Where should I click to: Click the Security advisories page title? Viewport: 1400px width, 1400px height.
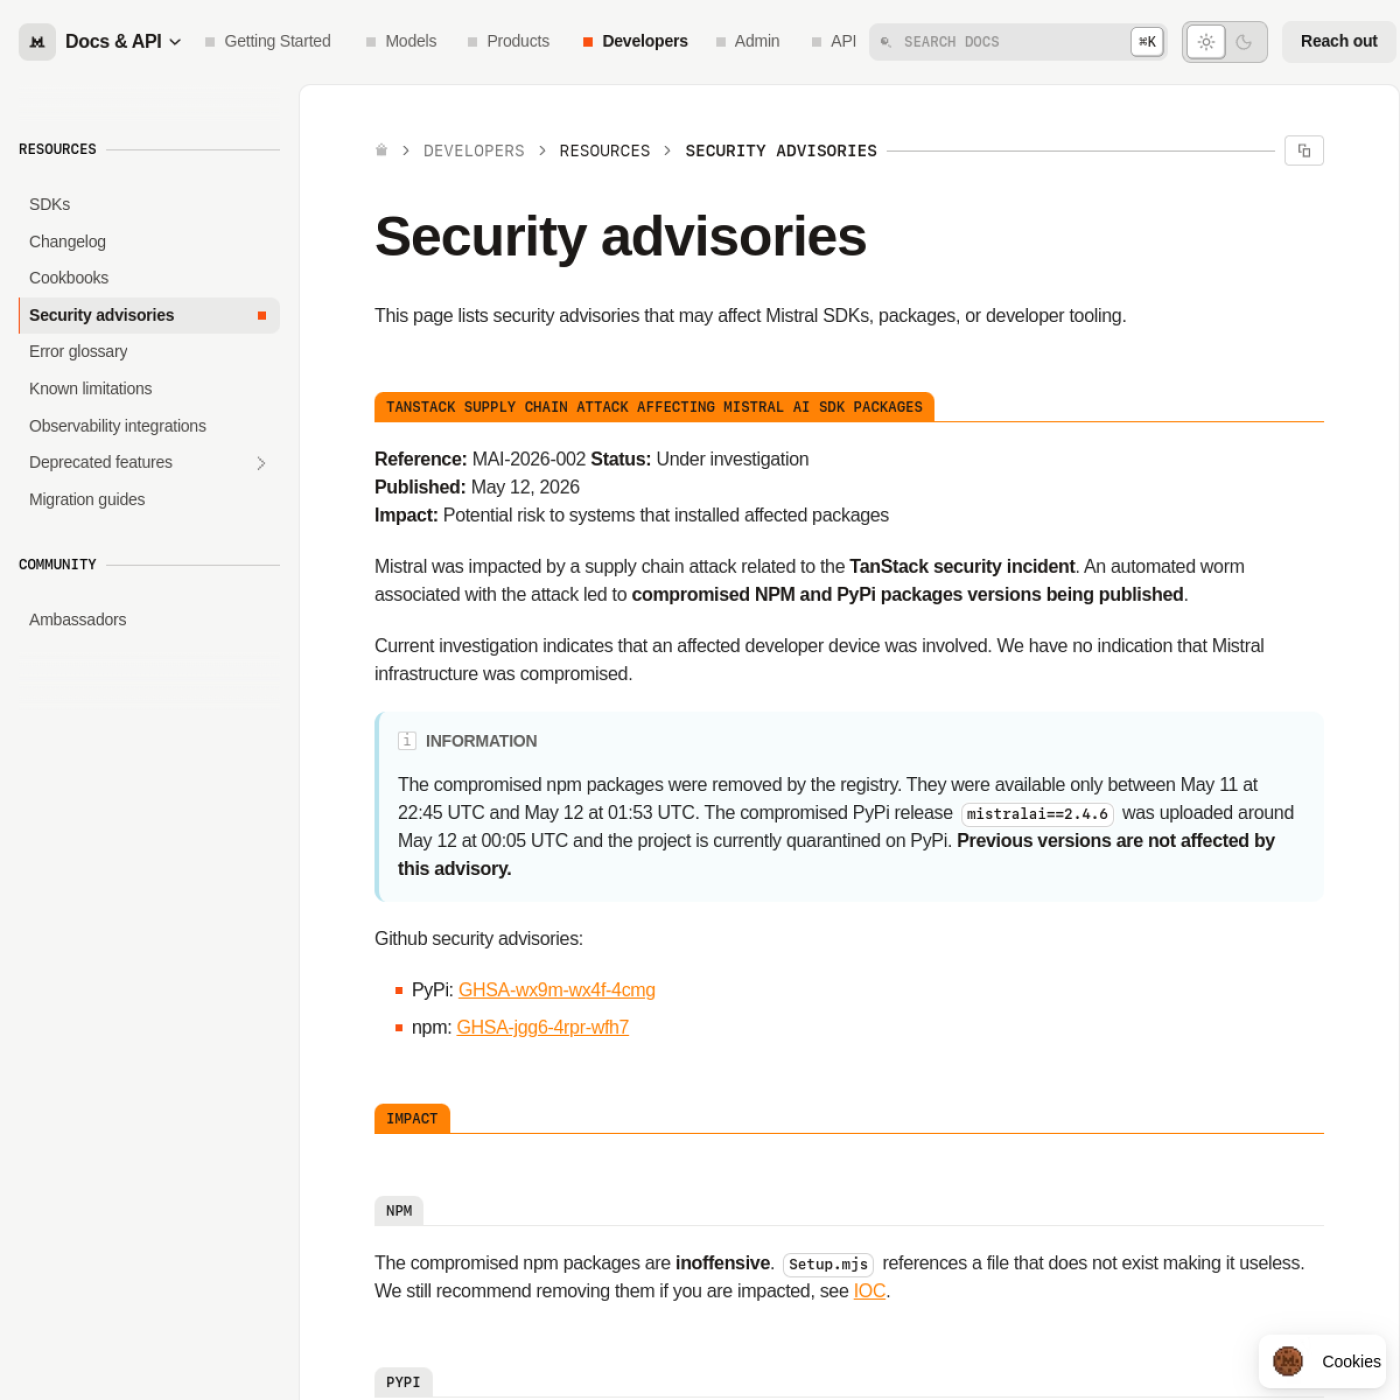point(620,237)
